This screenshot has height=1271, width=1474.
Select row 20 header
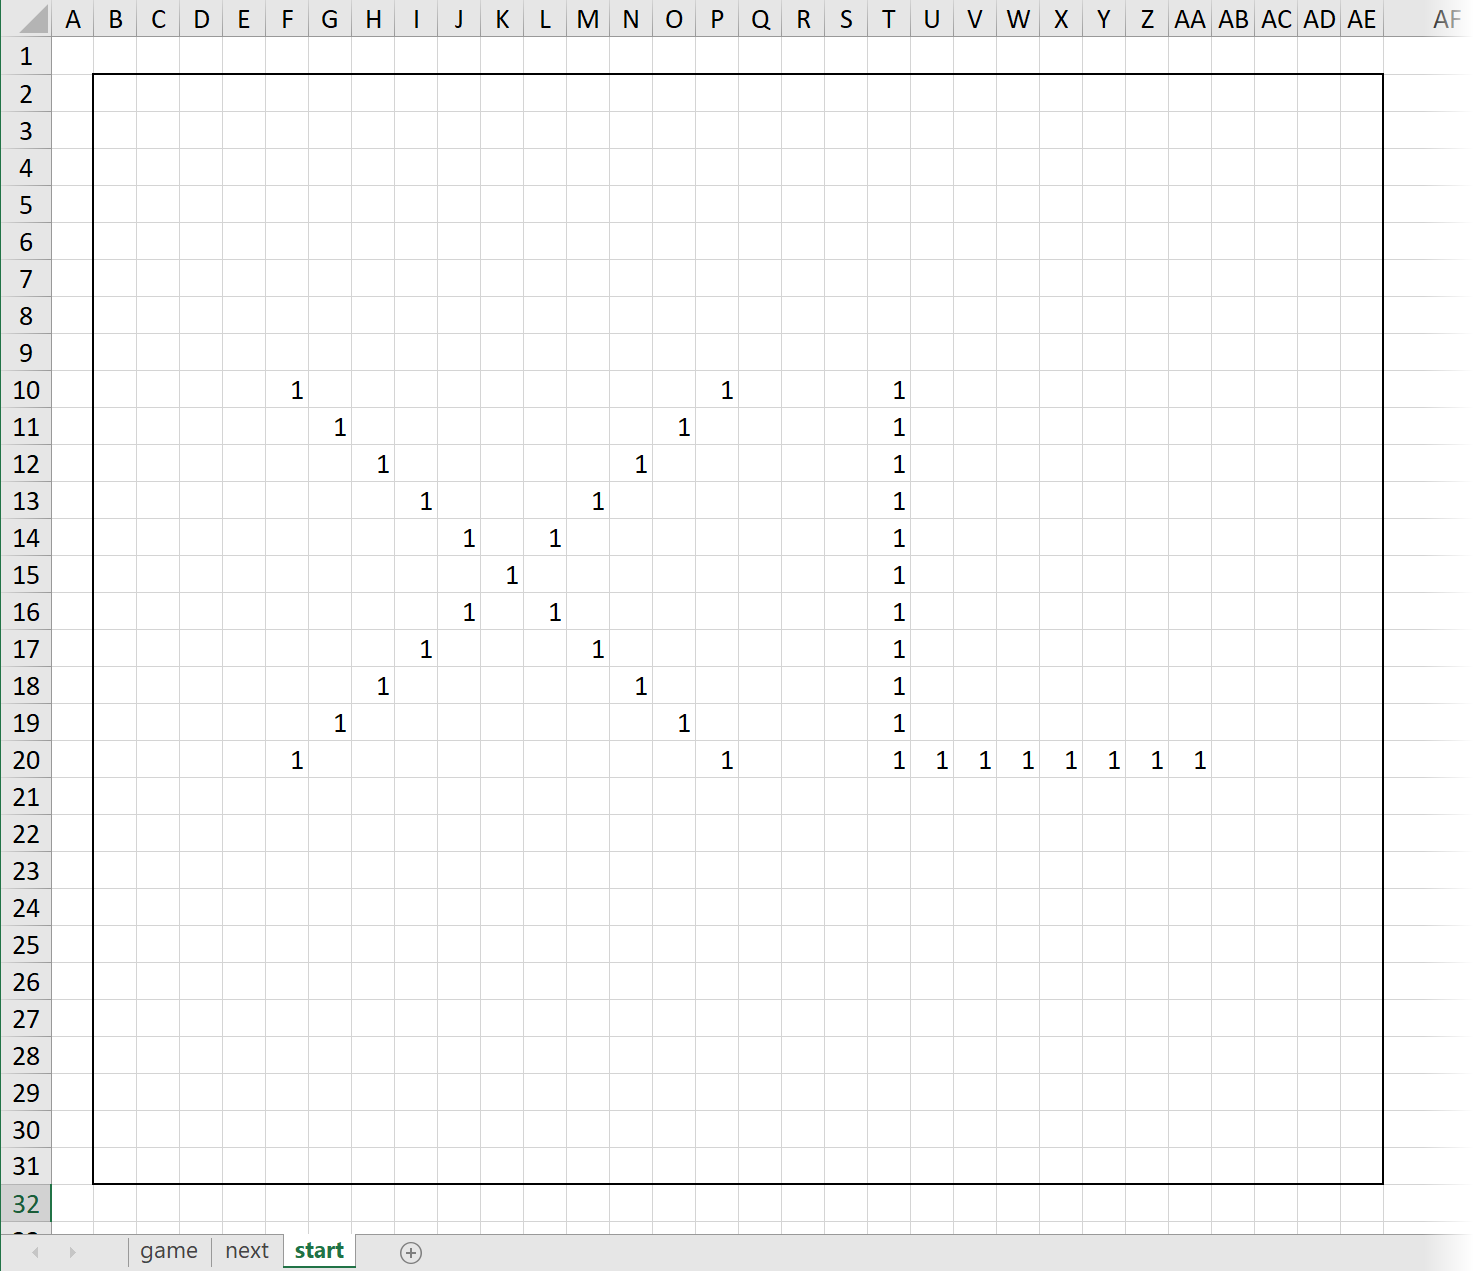[26, 759]
